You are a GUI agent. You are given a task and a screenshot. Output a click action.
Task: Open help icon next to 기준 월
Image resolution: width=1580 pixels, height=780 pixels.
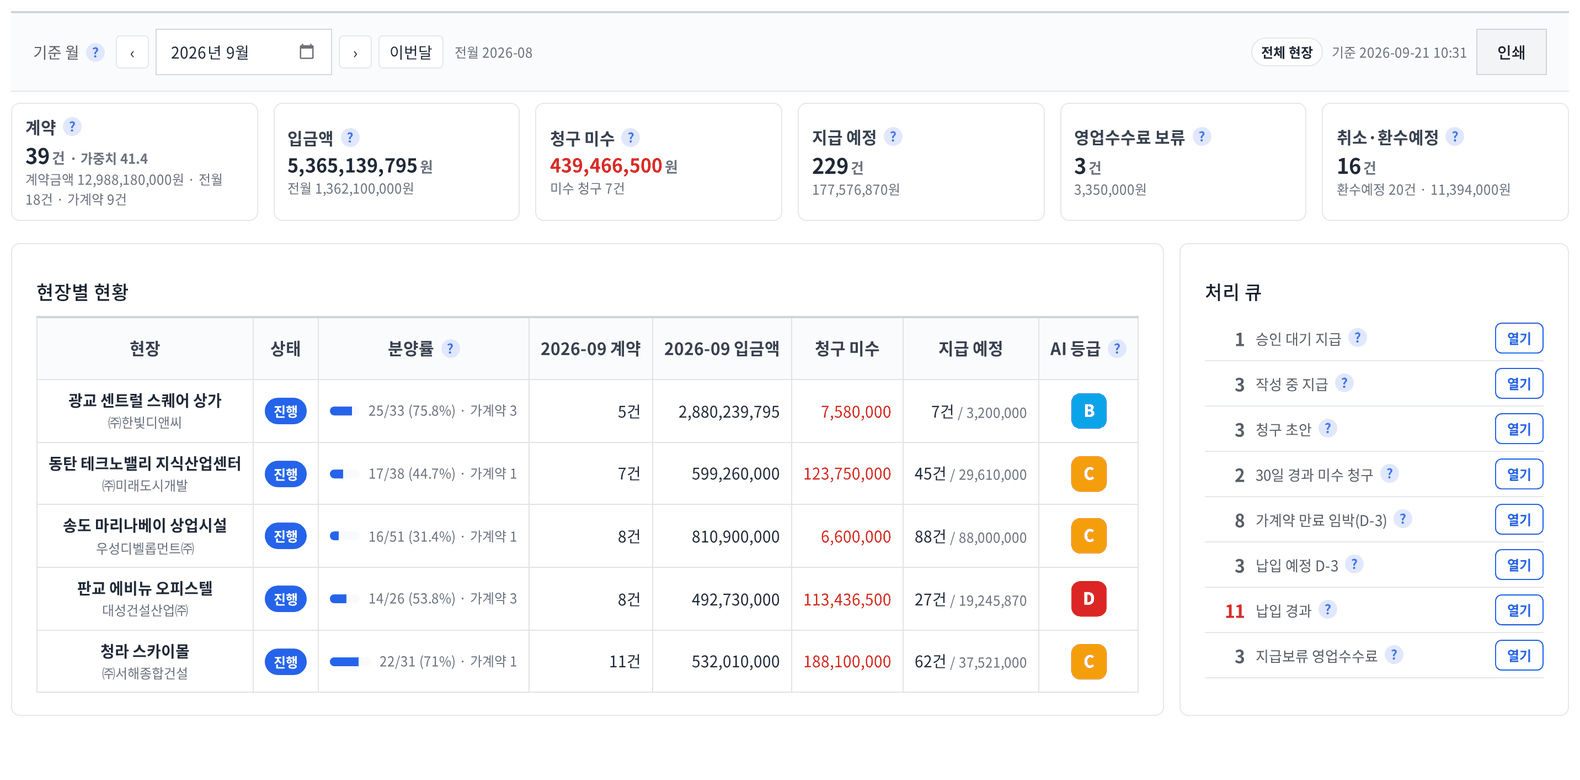(95, 52)
